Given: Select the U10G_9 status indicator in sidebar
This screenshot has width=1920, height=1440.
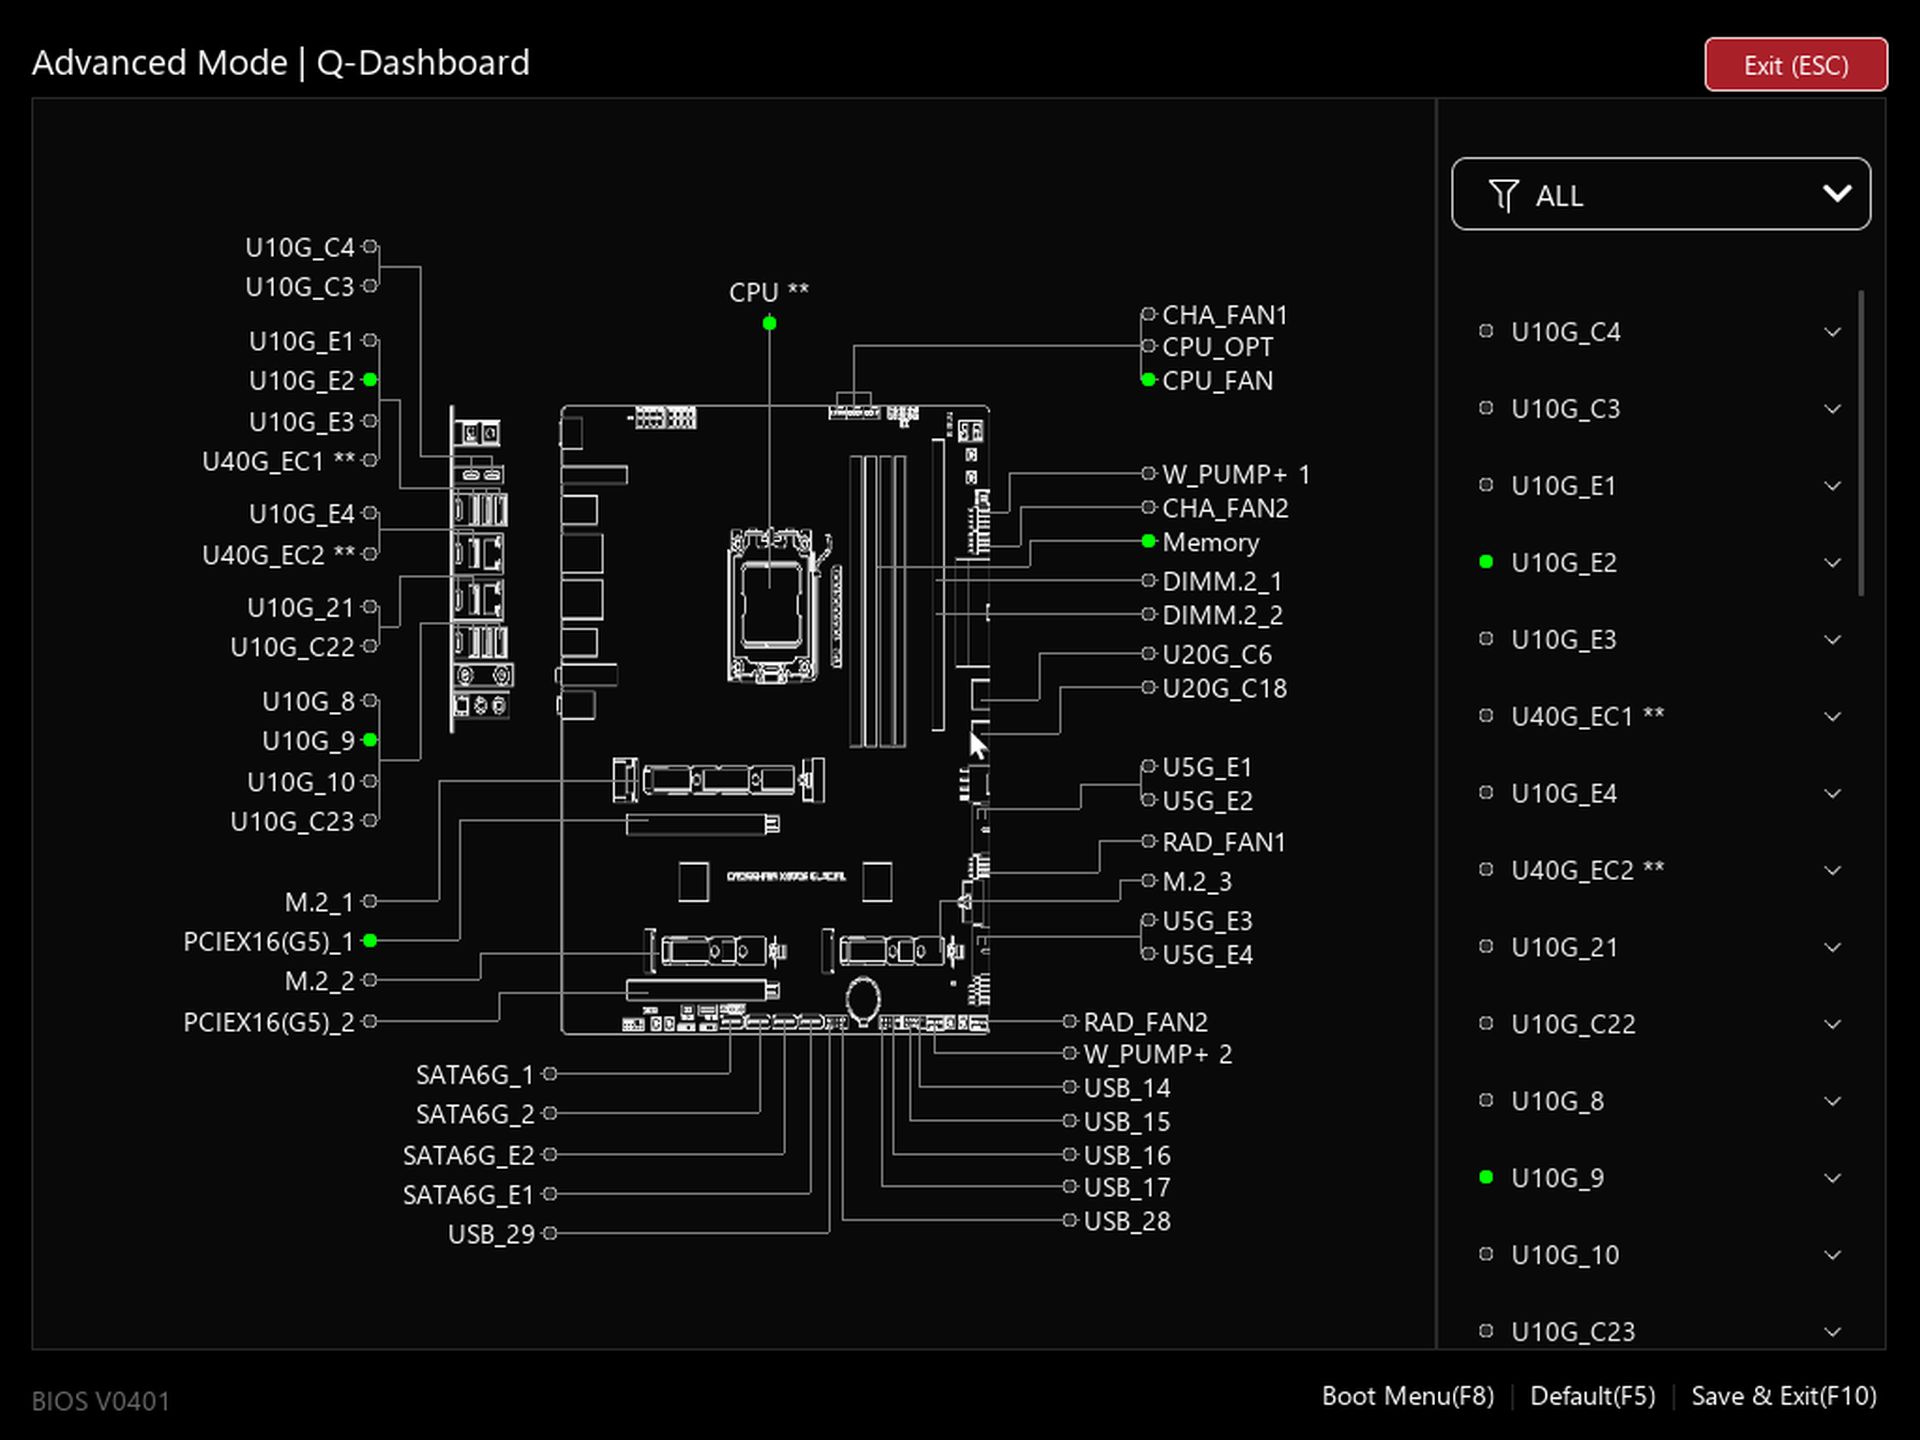Looking at the screenshot, I should [1485, 1177].
